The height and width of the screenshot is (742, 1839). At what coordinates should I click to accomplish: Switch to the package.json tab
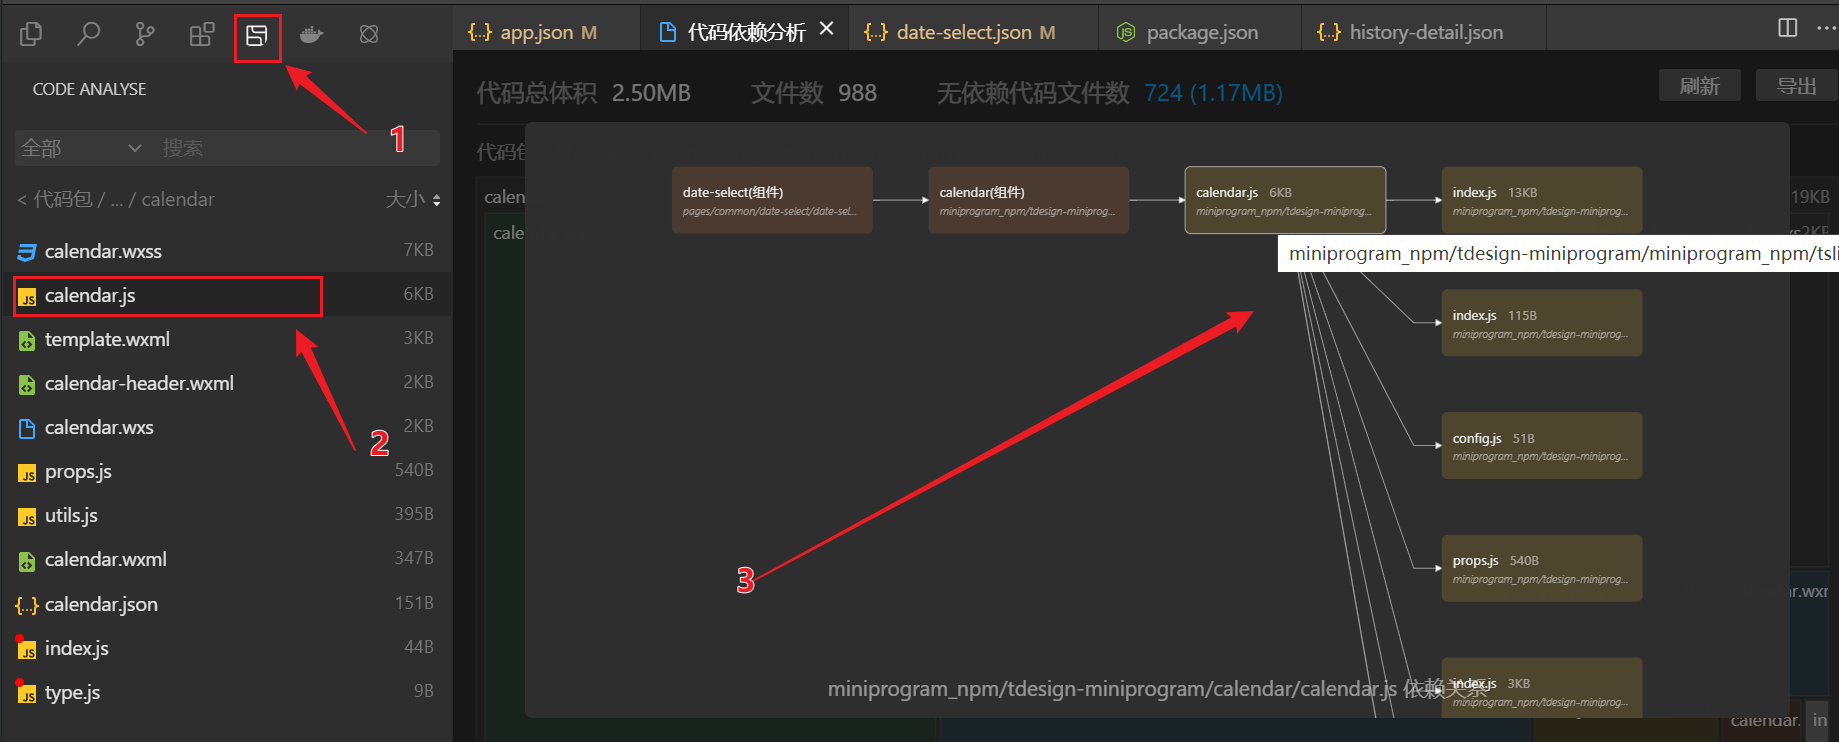tap(1200, 32)
